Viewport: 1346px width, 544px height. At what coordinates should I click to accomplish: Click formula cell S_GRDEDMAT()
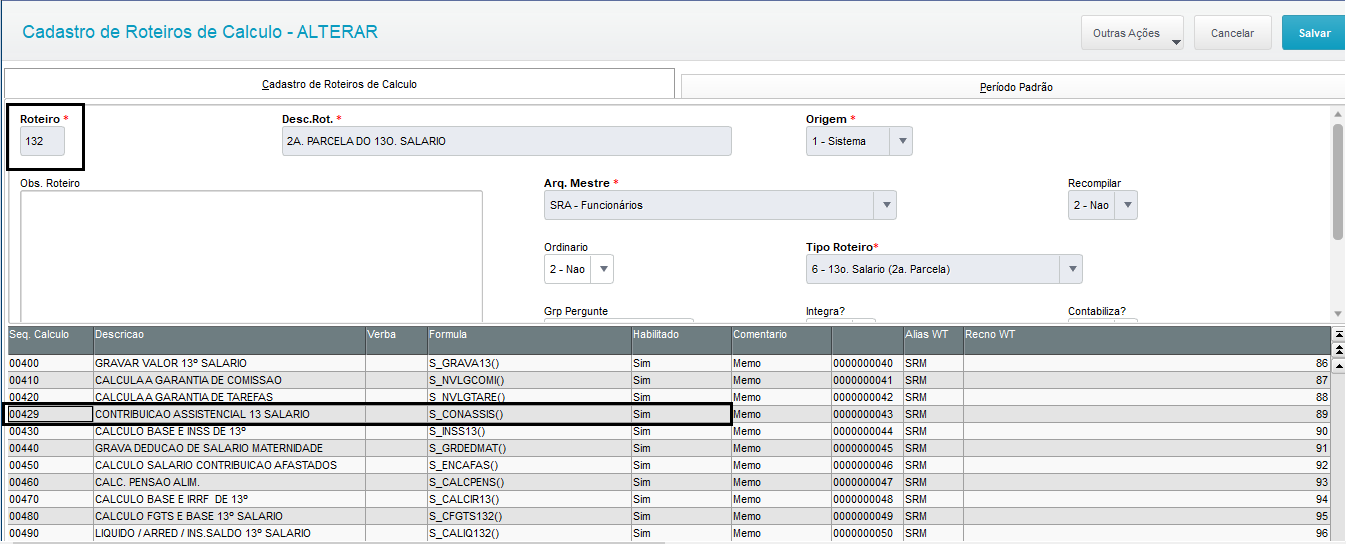[528, 448]
